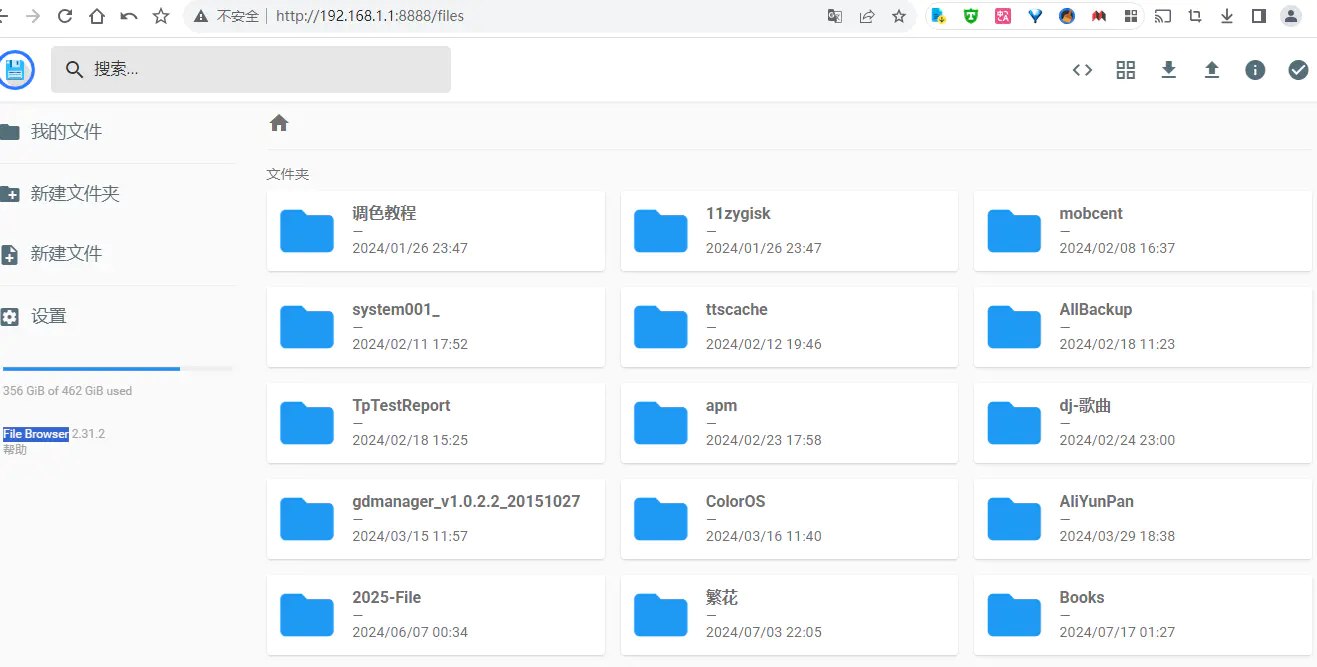The image size is (1317, 667).
Task: Open the dj-歌曲 folder
Action: tap(1143, 423)
